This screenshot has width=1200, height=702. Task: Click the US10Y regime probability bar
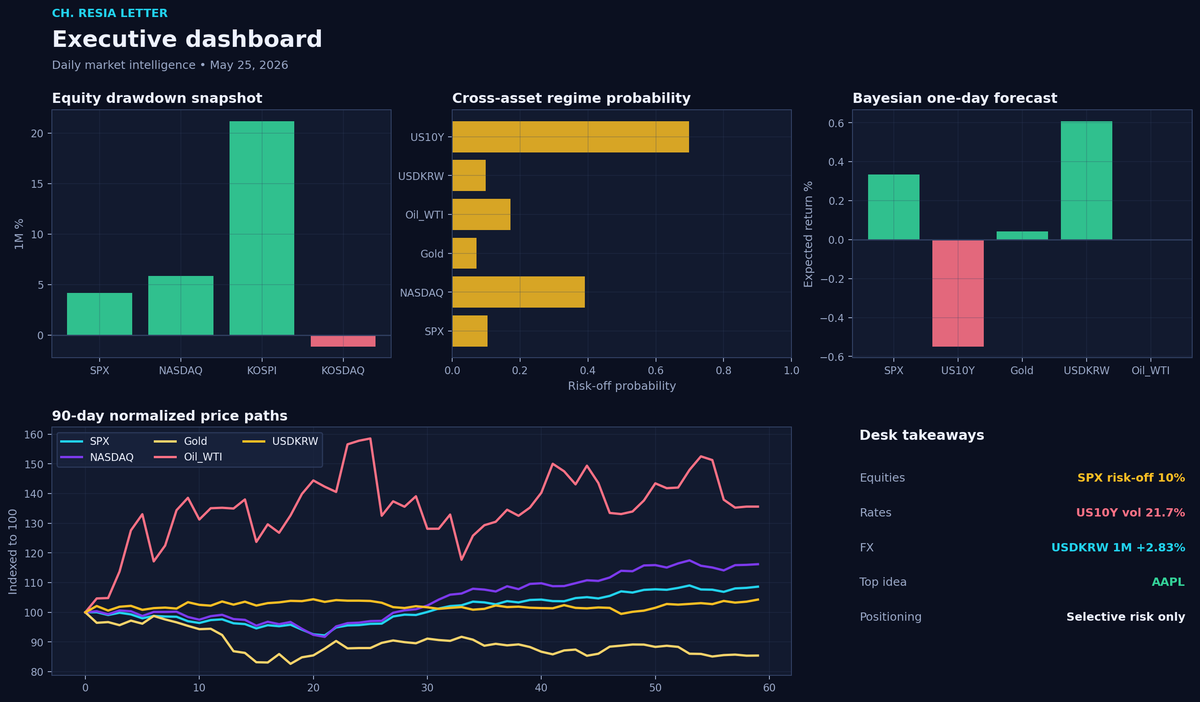click(x=570, y=137)
